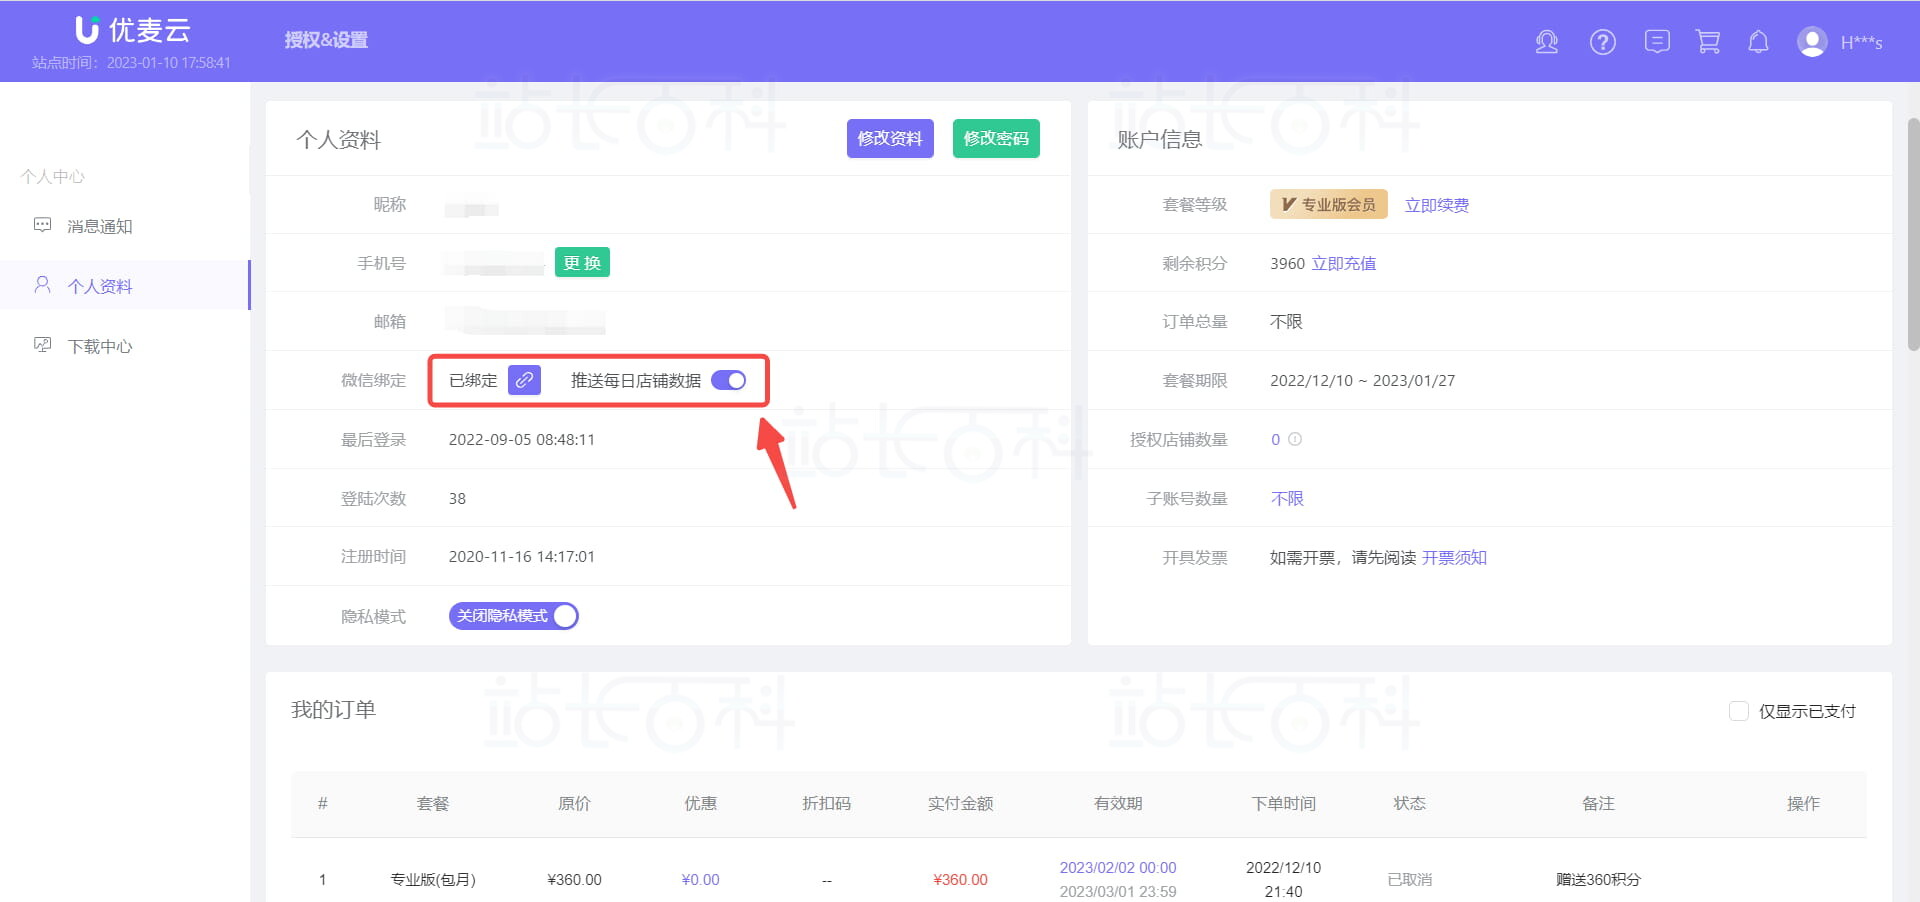1920x902 pixels.
Task: Click the 修改密码 button
Action: coord(995,138)
